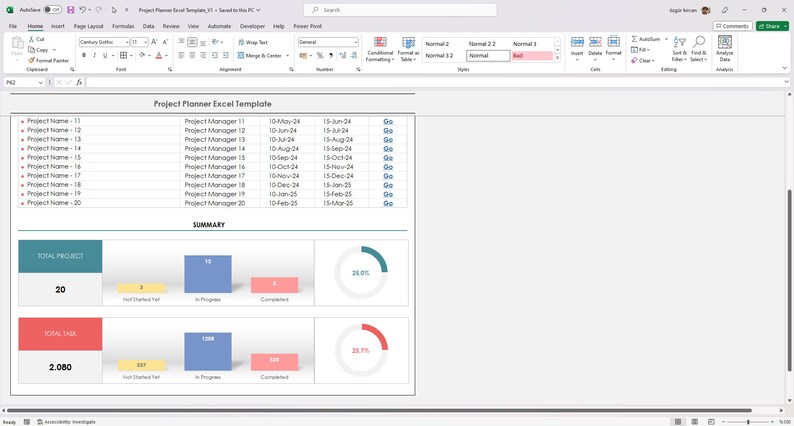The width and height of the screenshot is (794, 426).
Task: Follow Go link for Project Name - 11
Action: pyautogui.click(x=388, y=122)
